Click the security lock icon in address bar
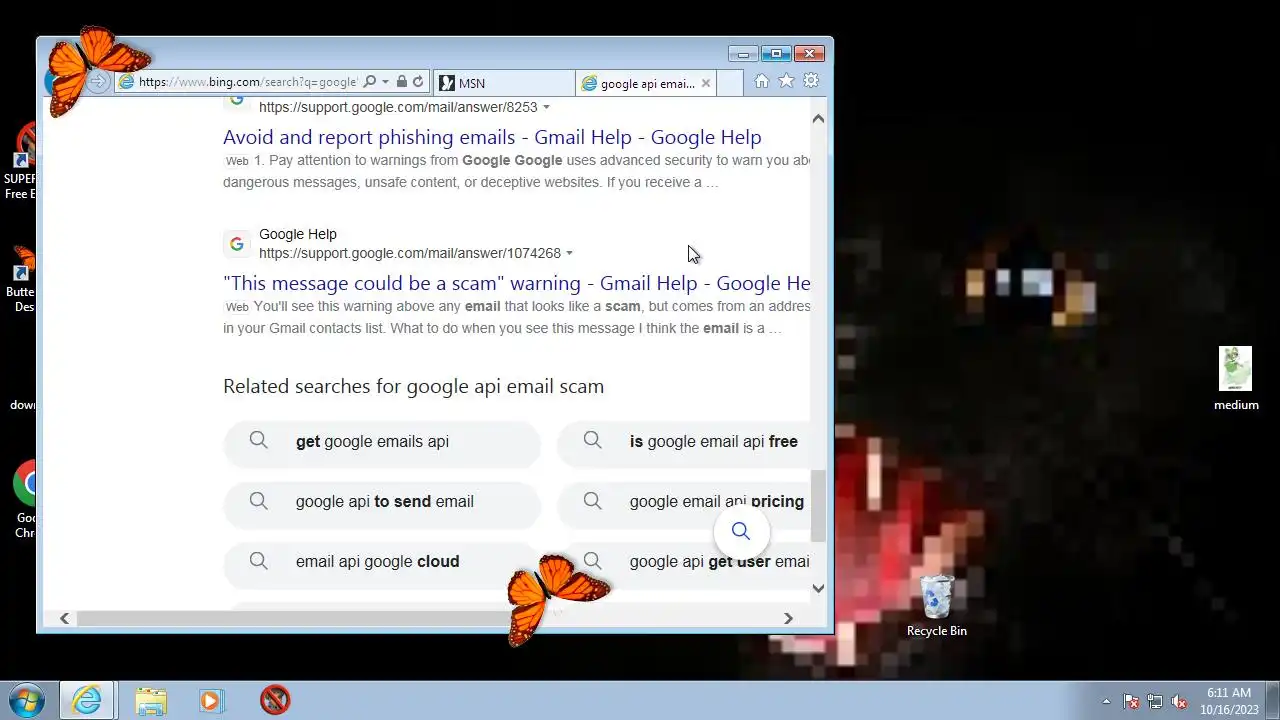This screenshot has height=720, width=1280. point(401,82)
